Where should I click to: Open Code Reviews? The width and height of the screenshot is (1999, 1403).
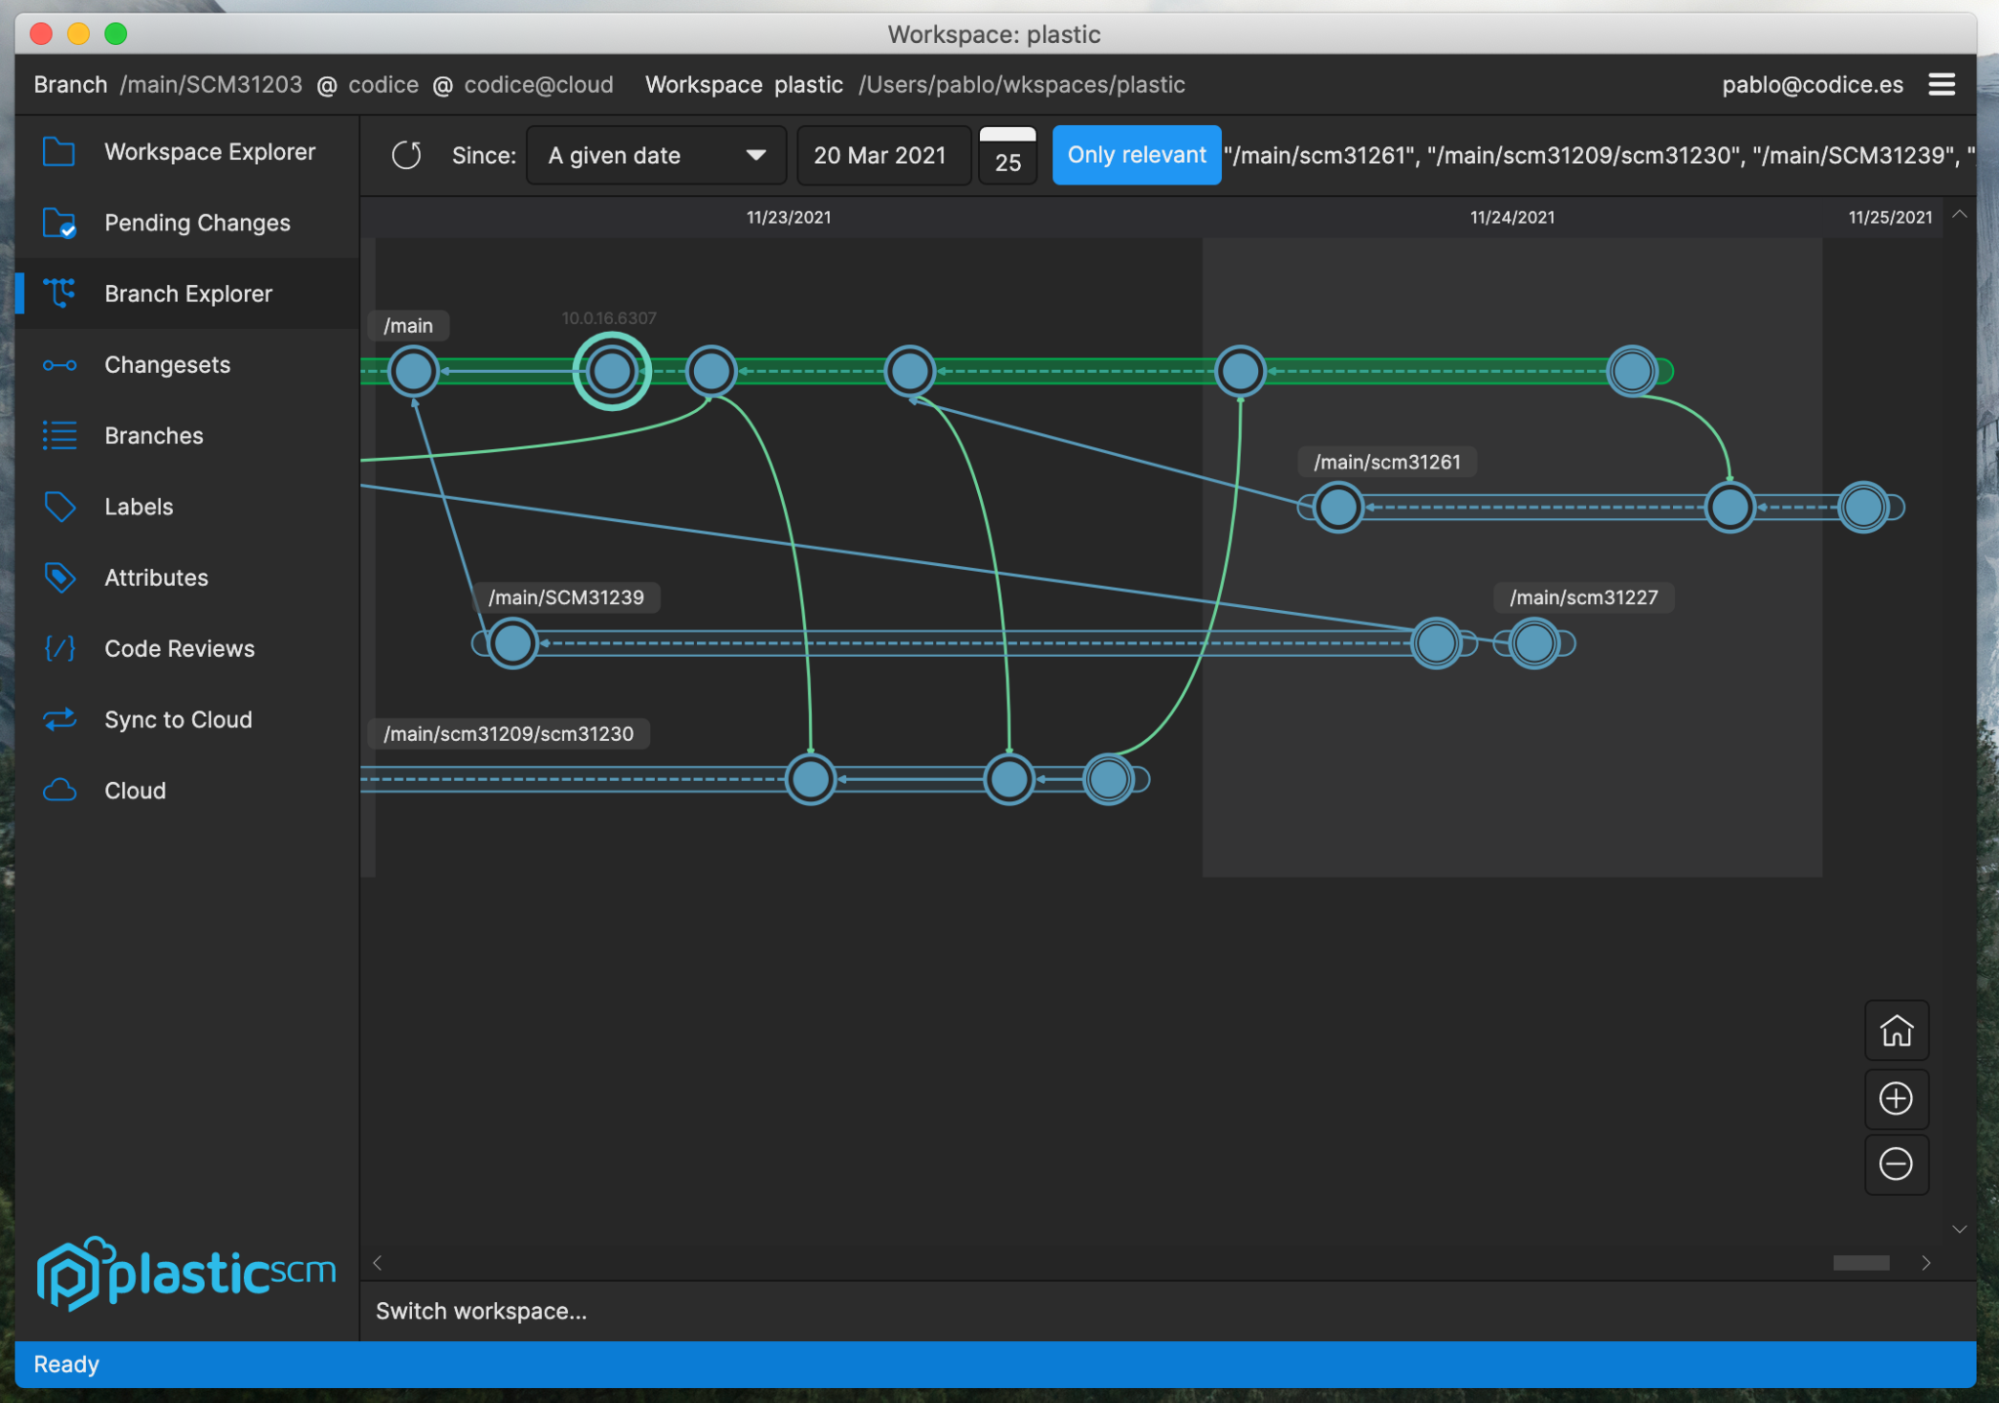coord(179,648)
